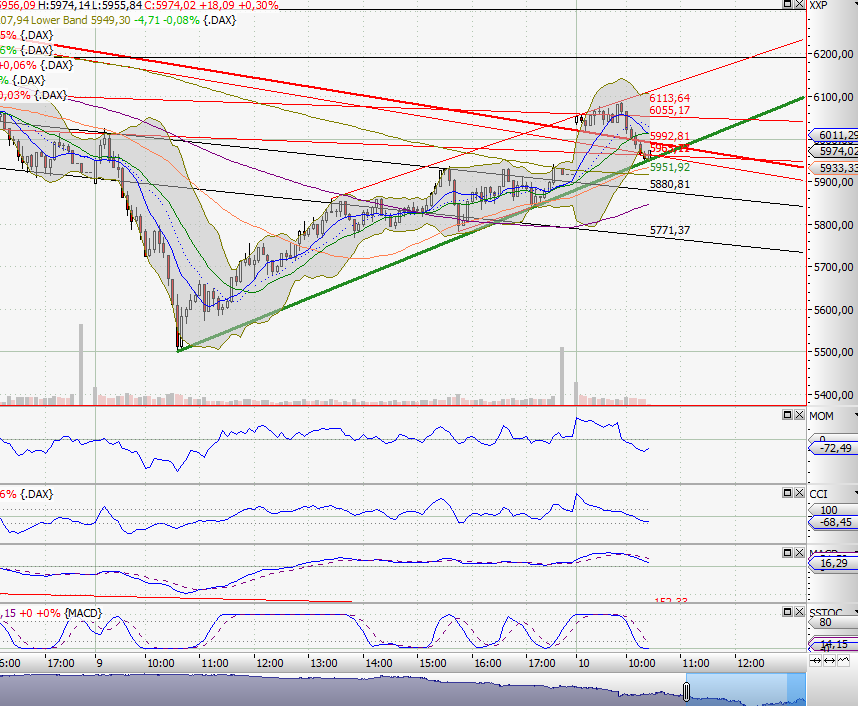This screenshot has width=858, height=706.
Task: Maximize the MACD indicator panel
Action: (x=787, y=552)
